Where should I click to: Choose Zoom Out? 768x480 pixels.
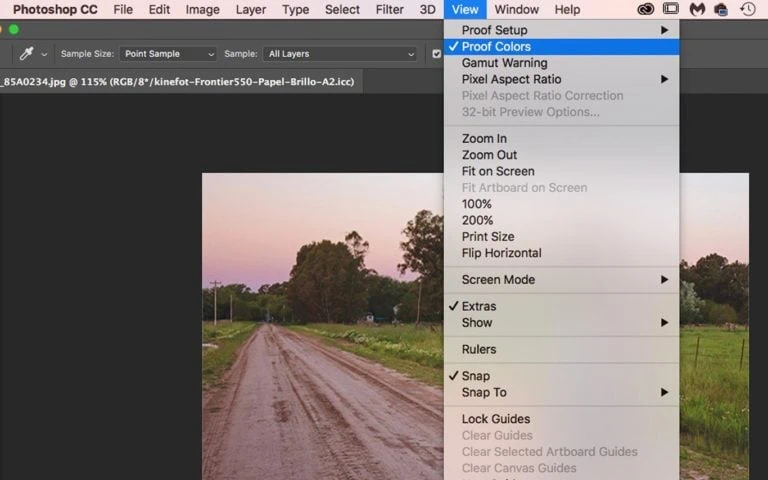[x=561, y=155]
